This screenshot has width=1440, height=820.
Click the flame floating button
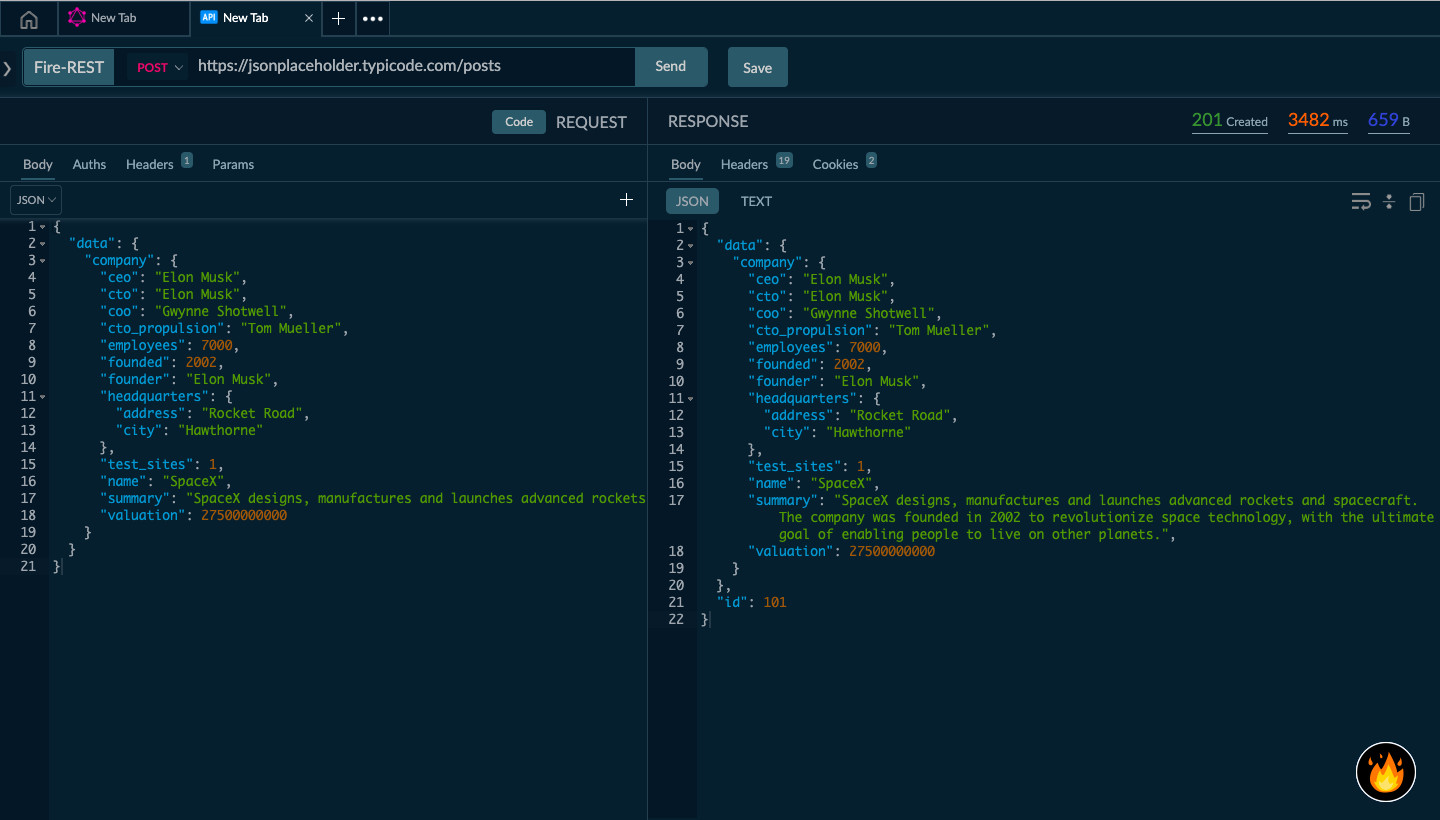(1386, 772)
